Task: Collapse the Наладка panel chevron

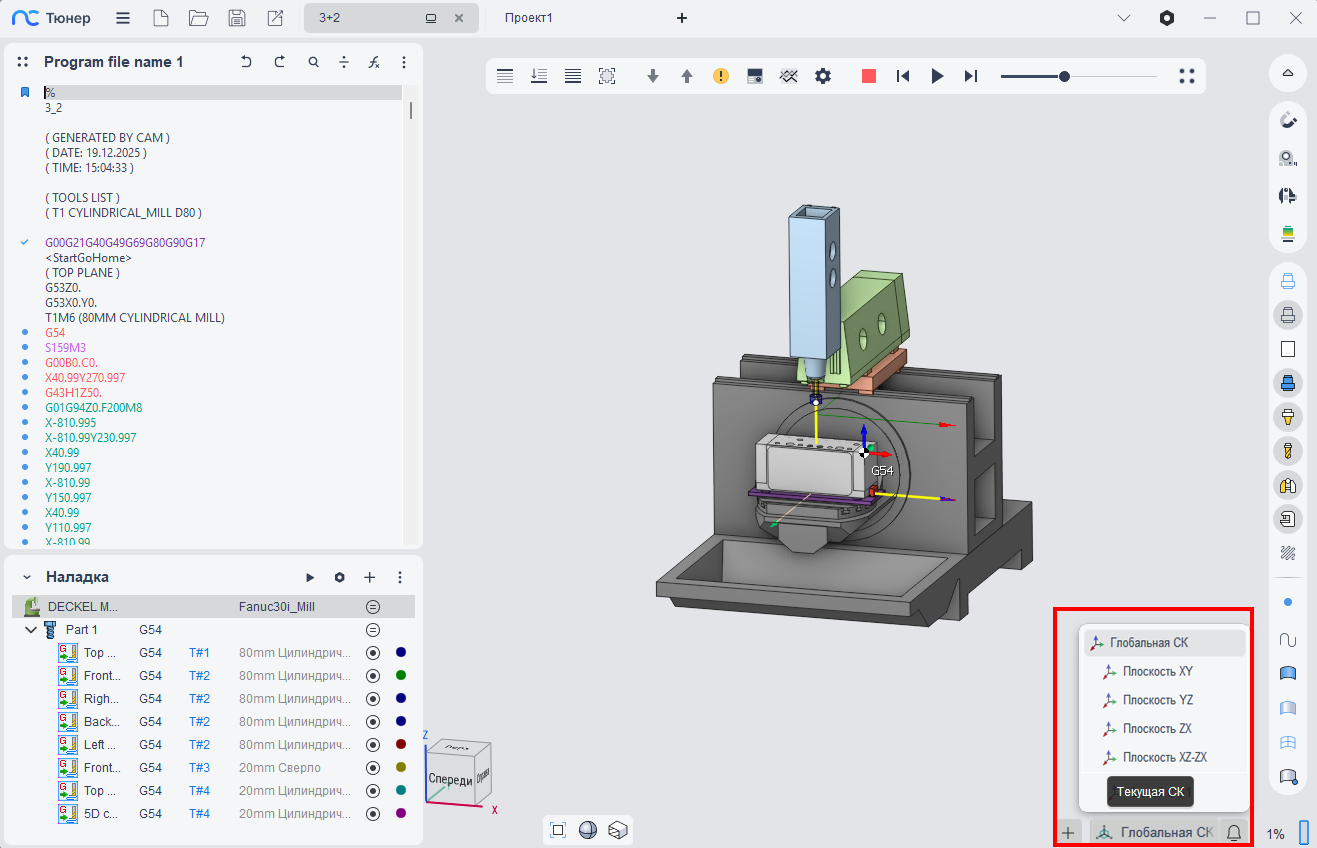Action: 27,577
